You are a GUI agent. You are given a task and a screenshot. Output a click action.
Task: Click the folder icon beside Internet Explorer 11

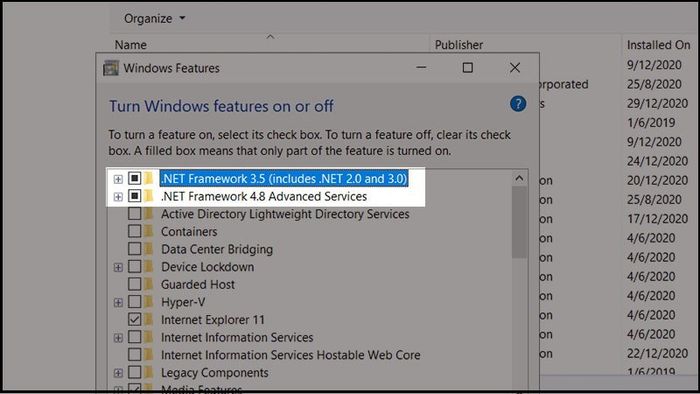click(x=149, y=319)
